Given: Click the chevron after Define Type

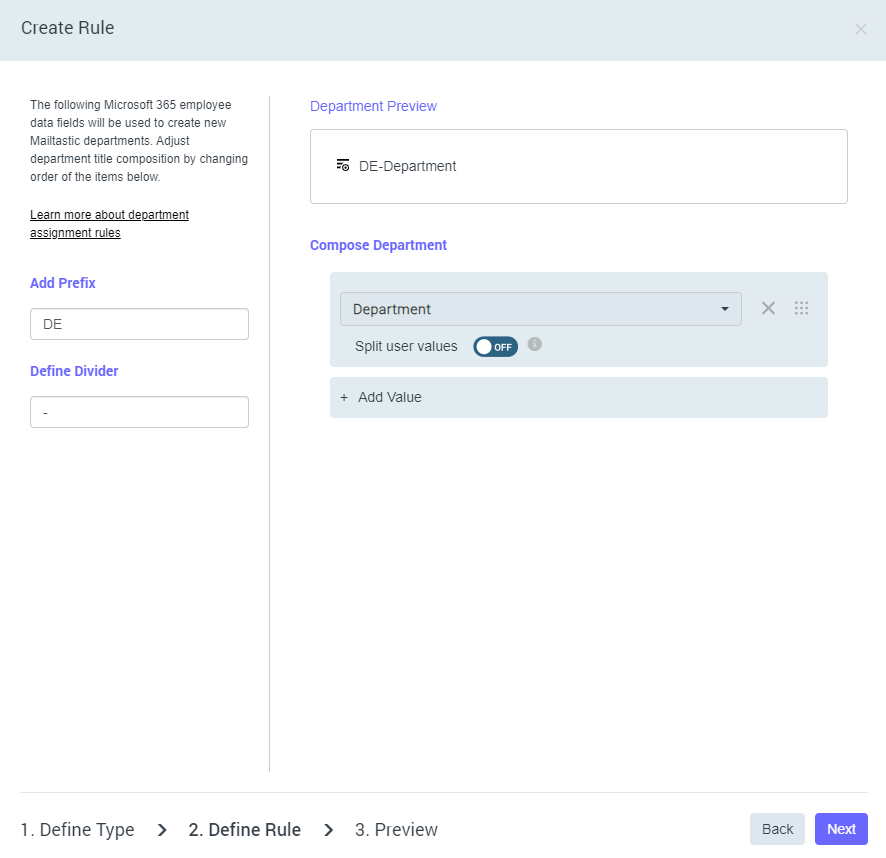Looking at the screenshot, I should (x=162, y=830).
